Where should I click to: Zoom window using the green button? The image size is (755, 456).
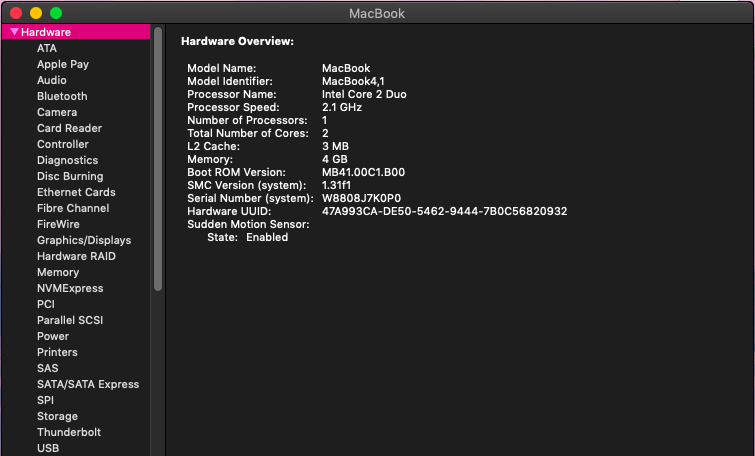[x=56, y=13]
